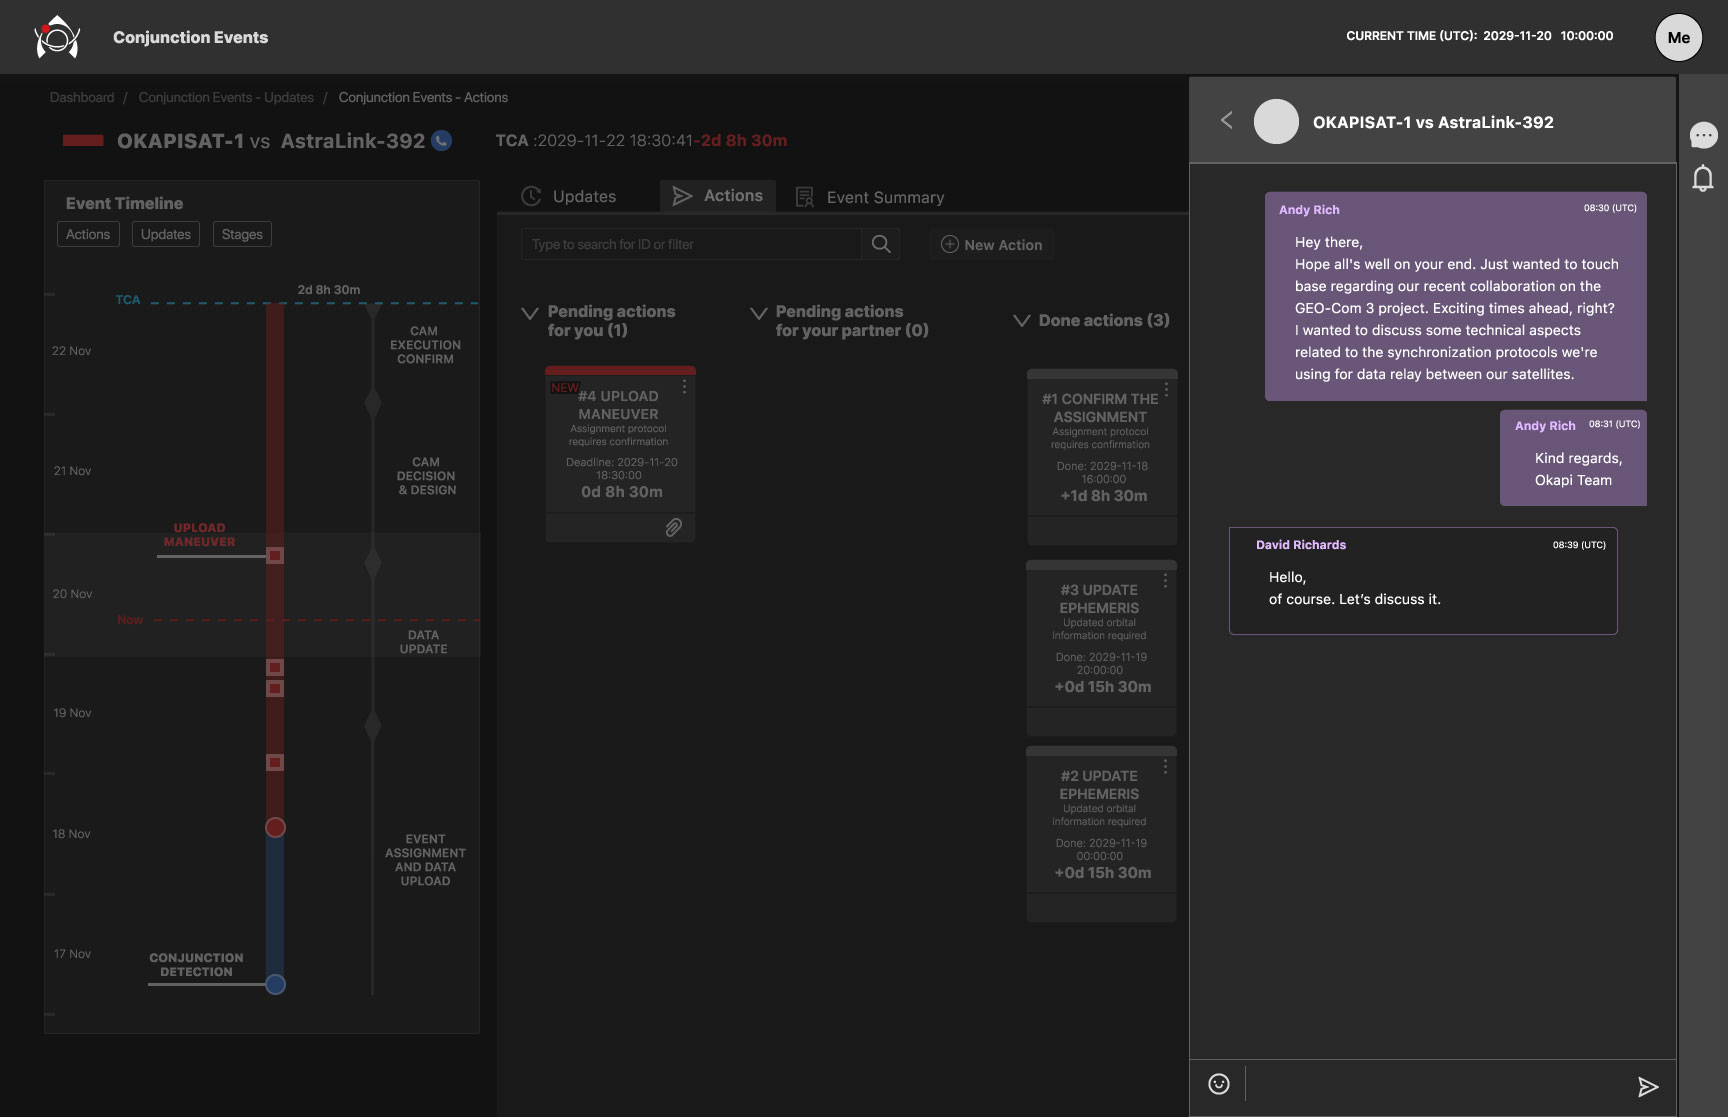
Task: Open the emoji picker in chat
Action: click(1218, 1084)
